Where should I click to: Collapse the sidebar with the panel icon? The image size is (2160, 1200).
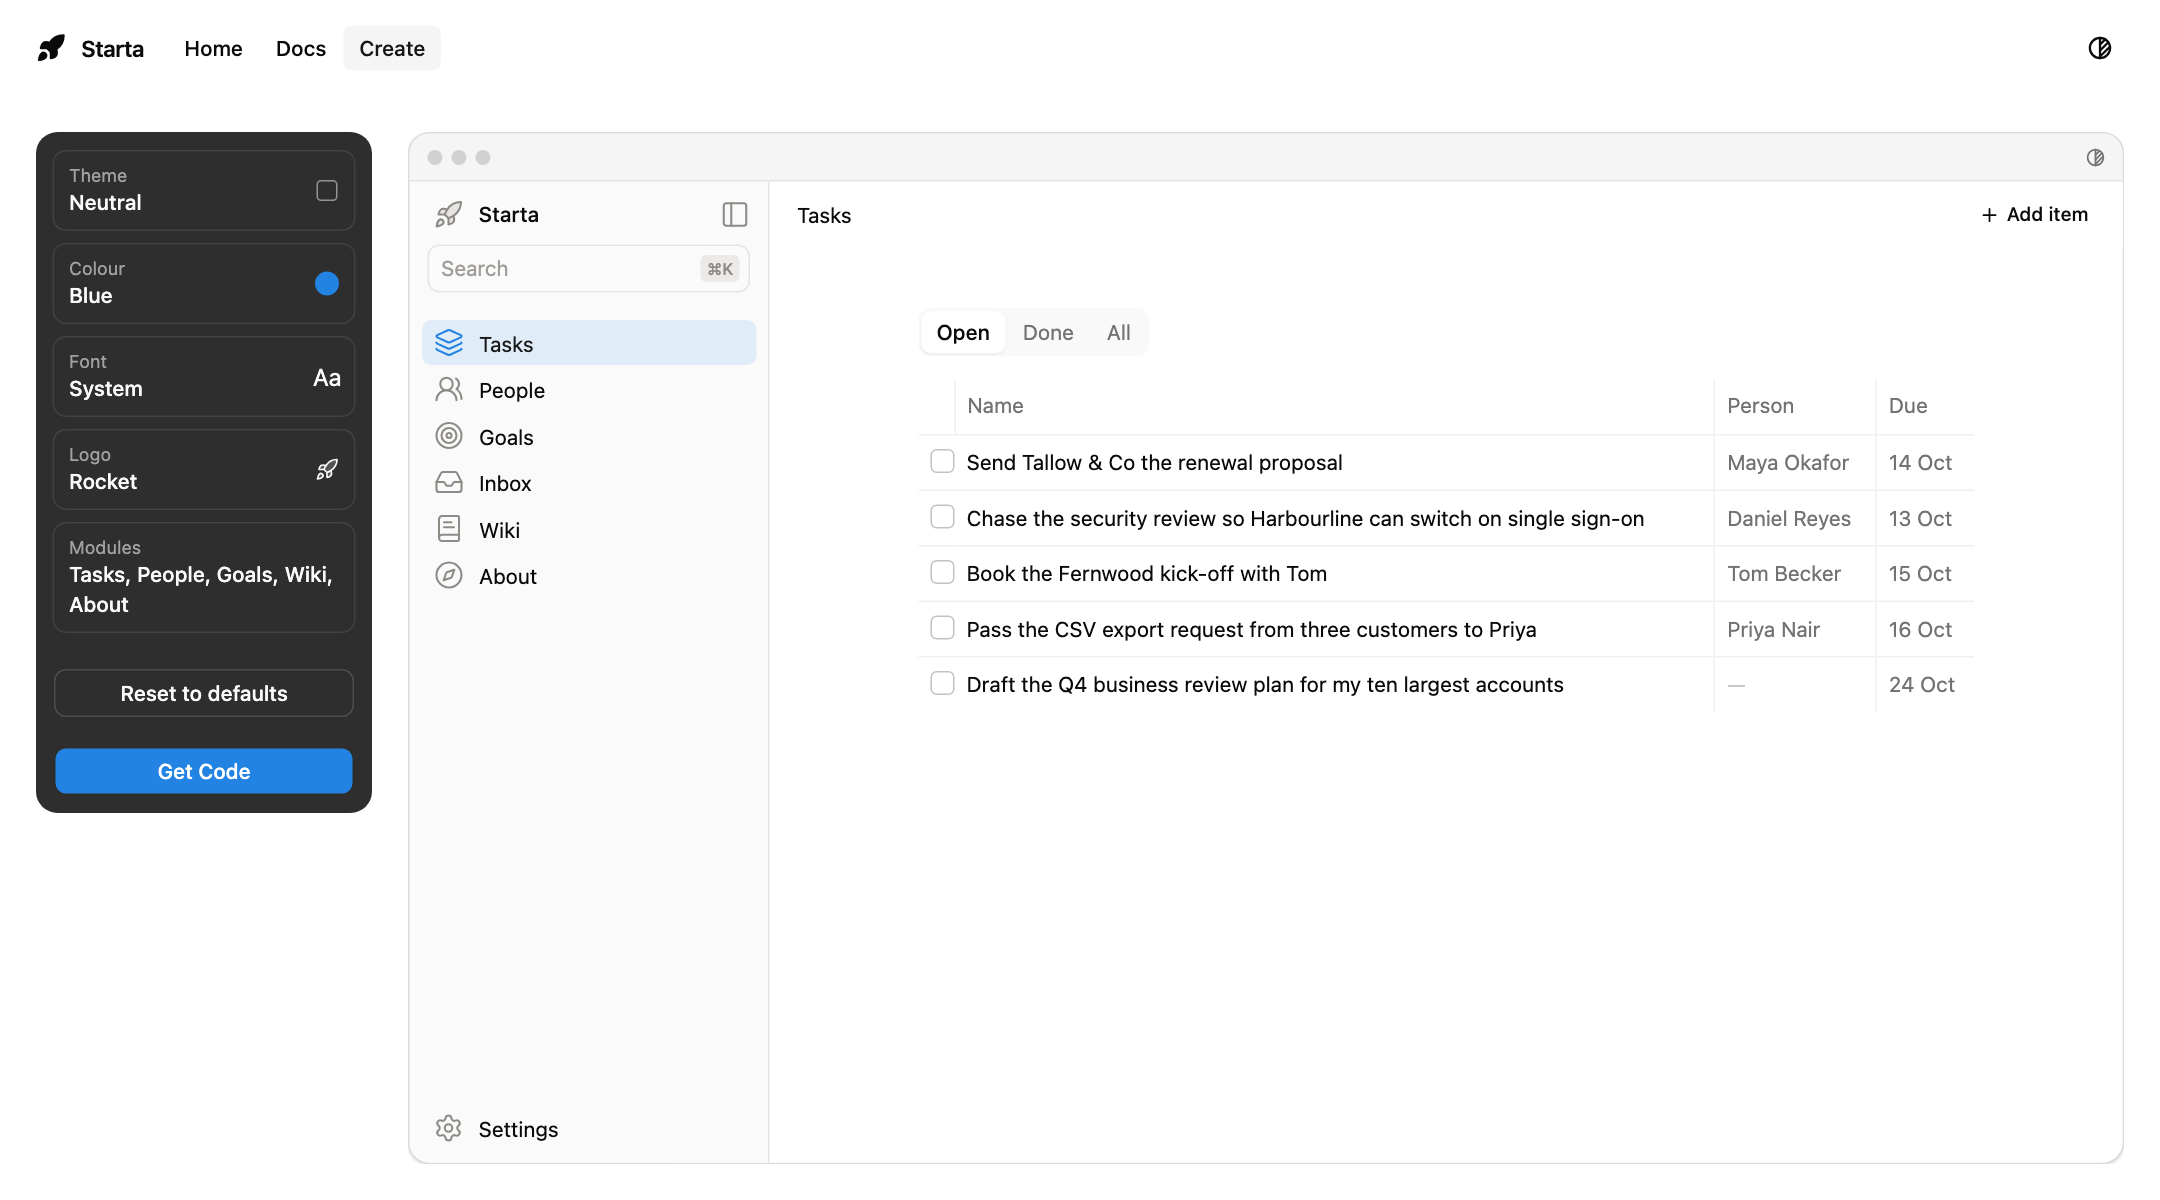[735, 214]
